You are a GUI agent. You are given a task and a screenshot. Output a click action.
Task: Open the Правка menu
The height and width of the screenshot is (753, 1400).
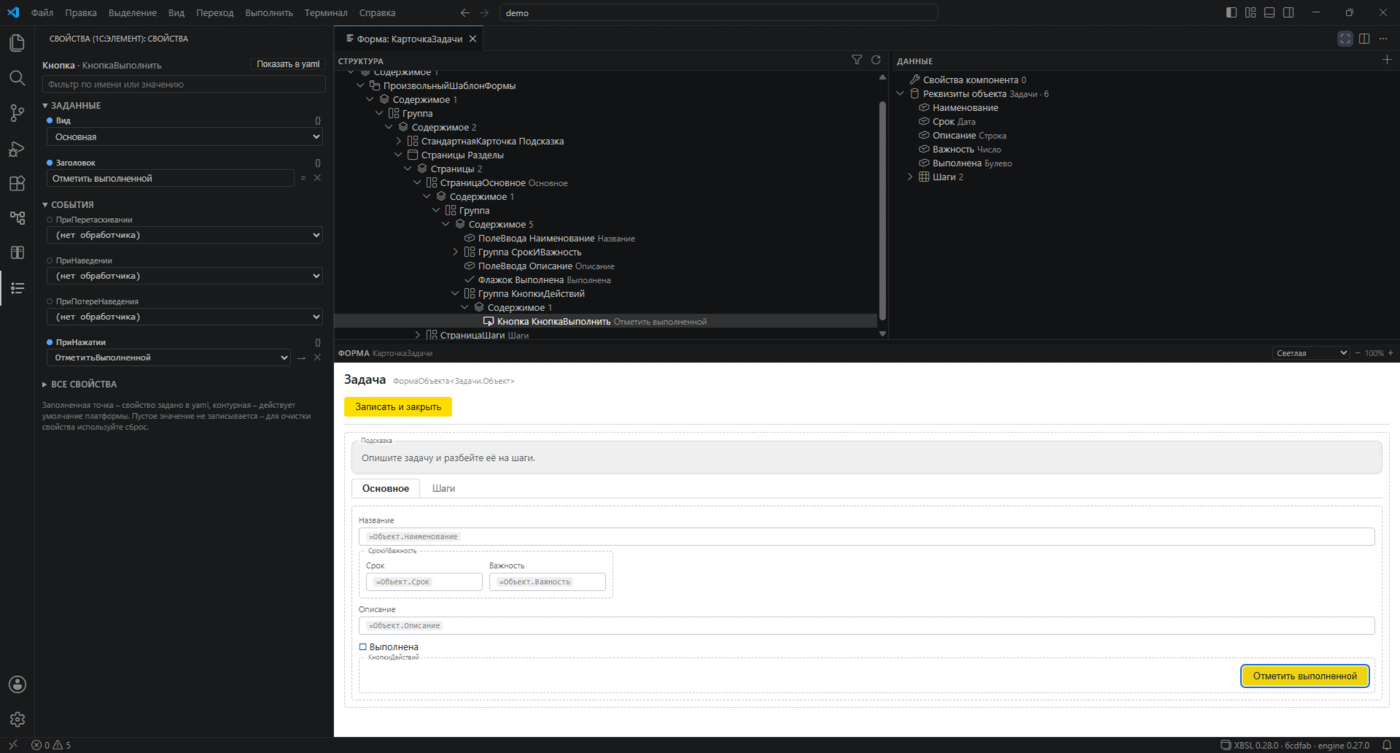81,13
